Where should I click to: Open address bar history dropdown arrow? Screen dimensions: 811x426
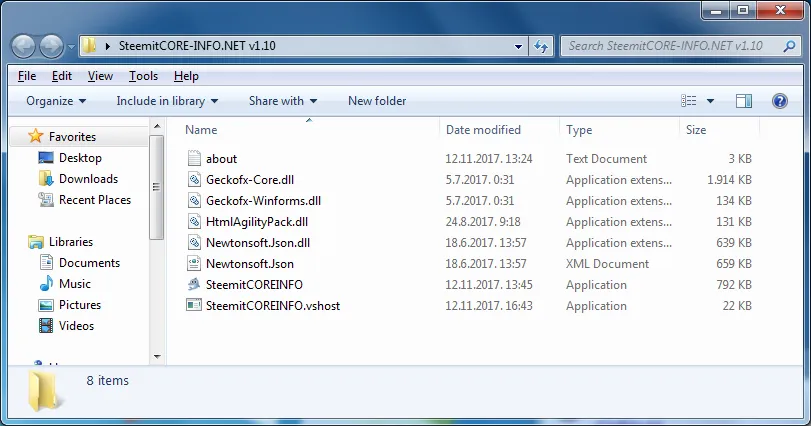click(x=518, y=47)
